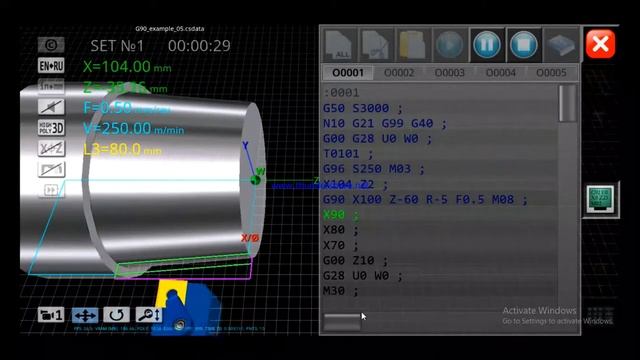Toggle the sound mute button
640x360 pixels.
coord(51,107)
